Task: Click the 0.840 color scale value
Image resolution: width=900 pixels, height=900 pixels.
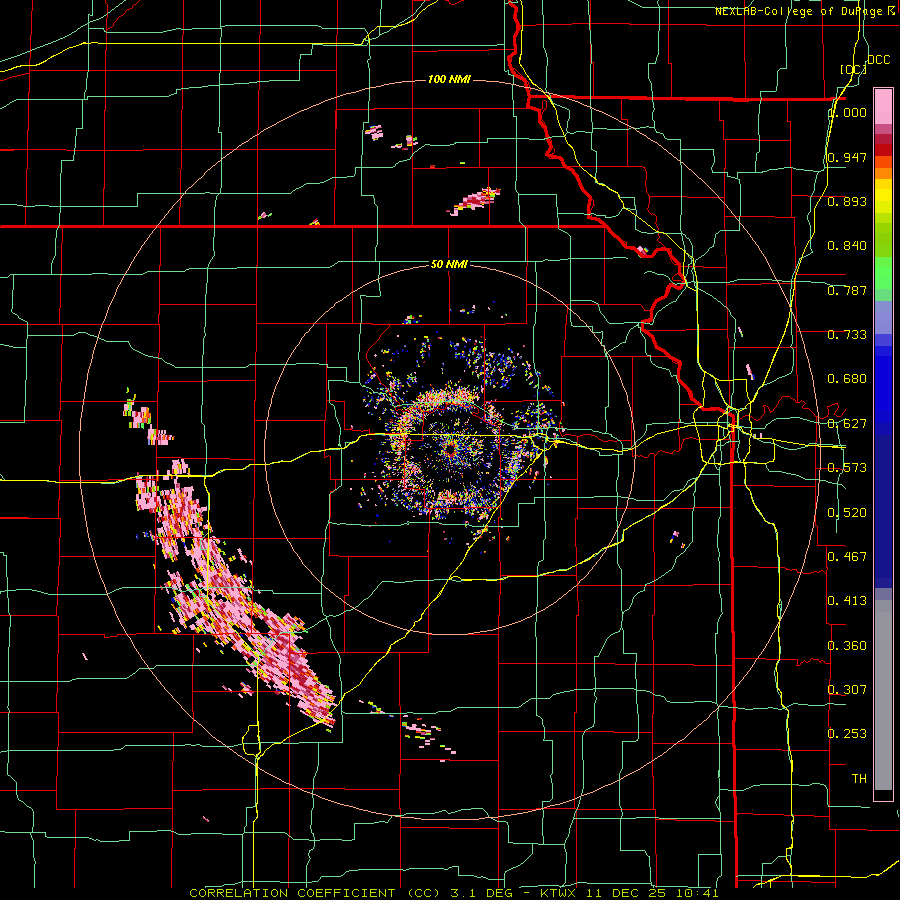Action: coord(847,246)
